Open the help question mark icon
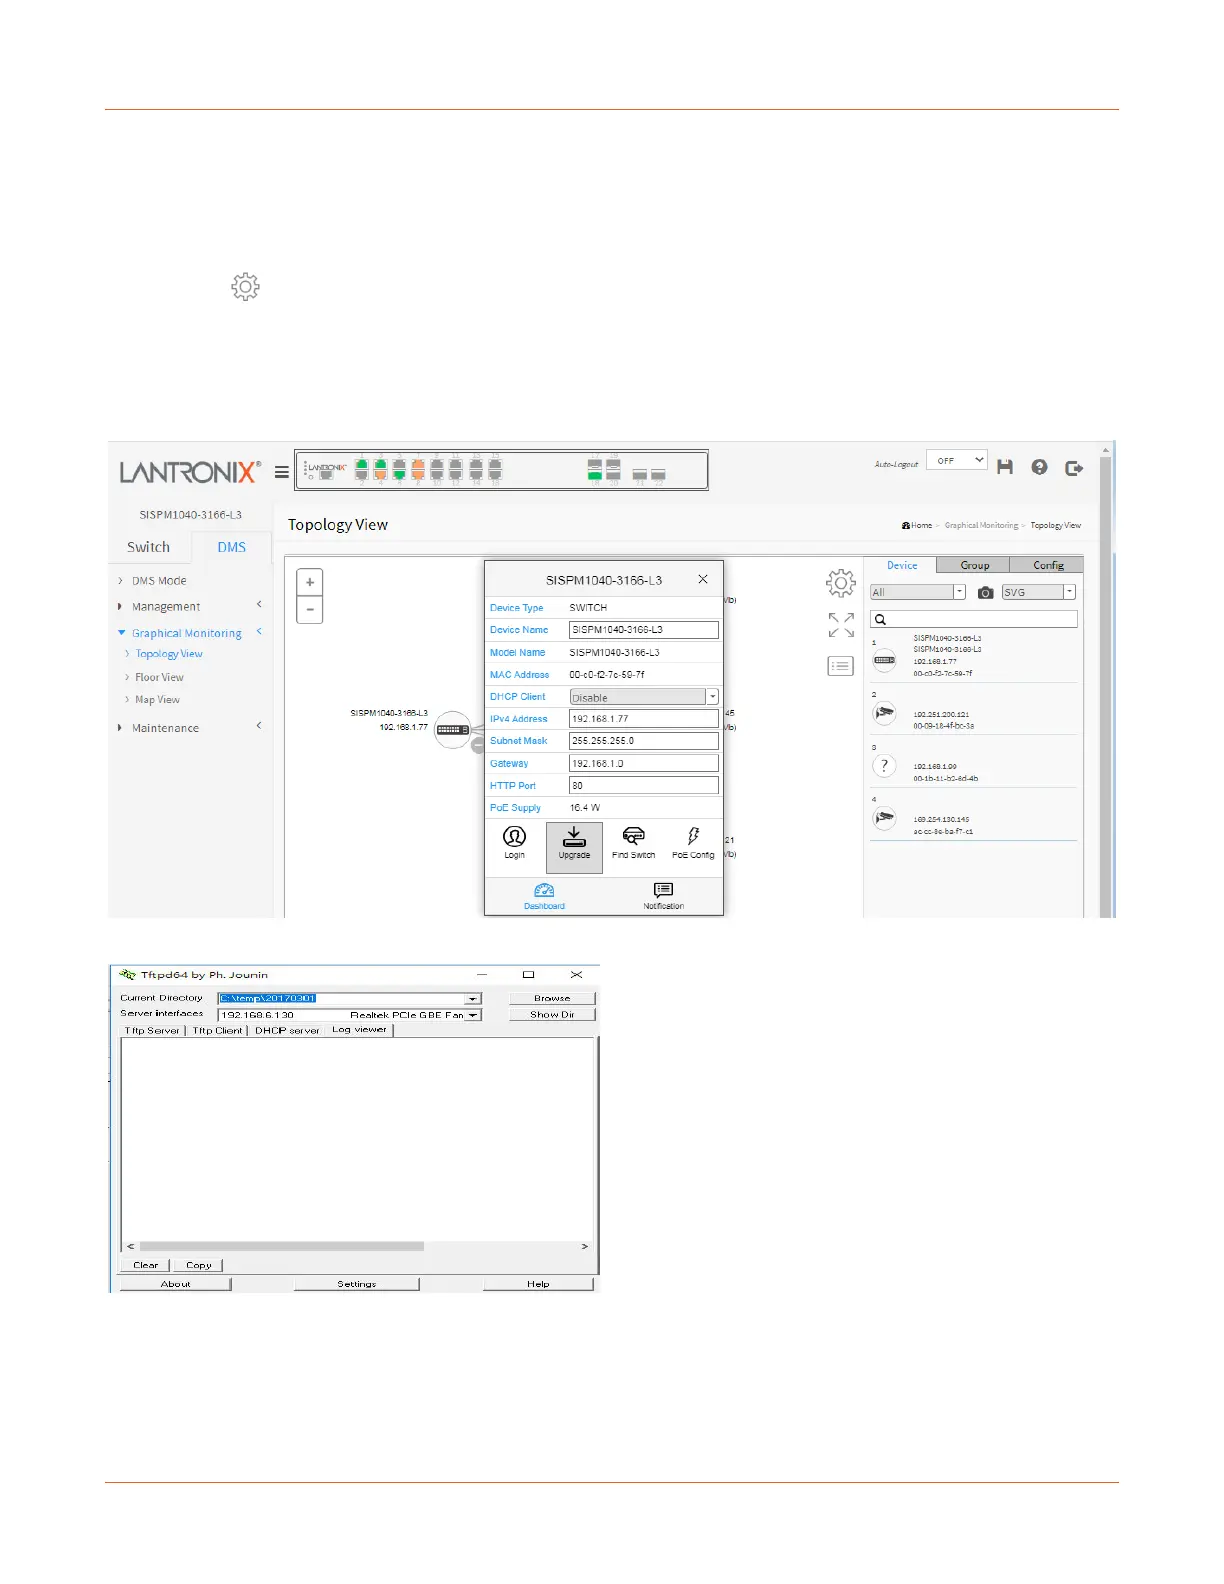Screen dimensions: 1224x1584 coord(1040,467)
